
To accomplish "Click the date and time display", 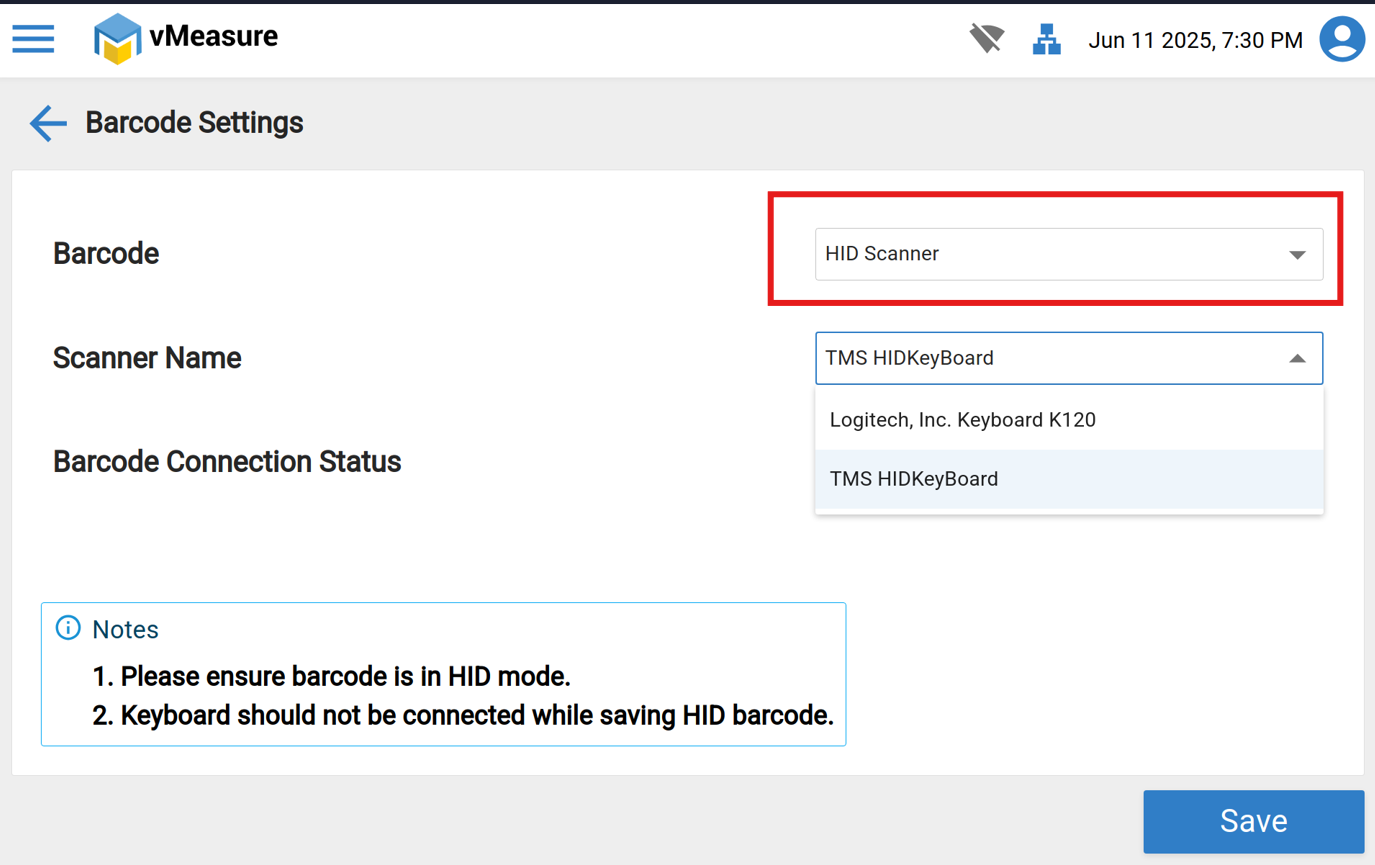I will pyautogui.click(x=1195, y=41).
